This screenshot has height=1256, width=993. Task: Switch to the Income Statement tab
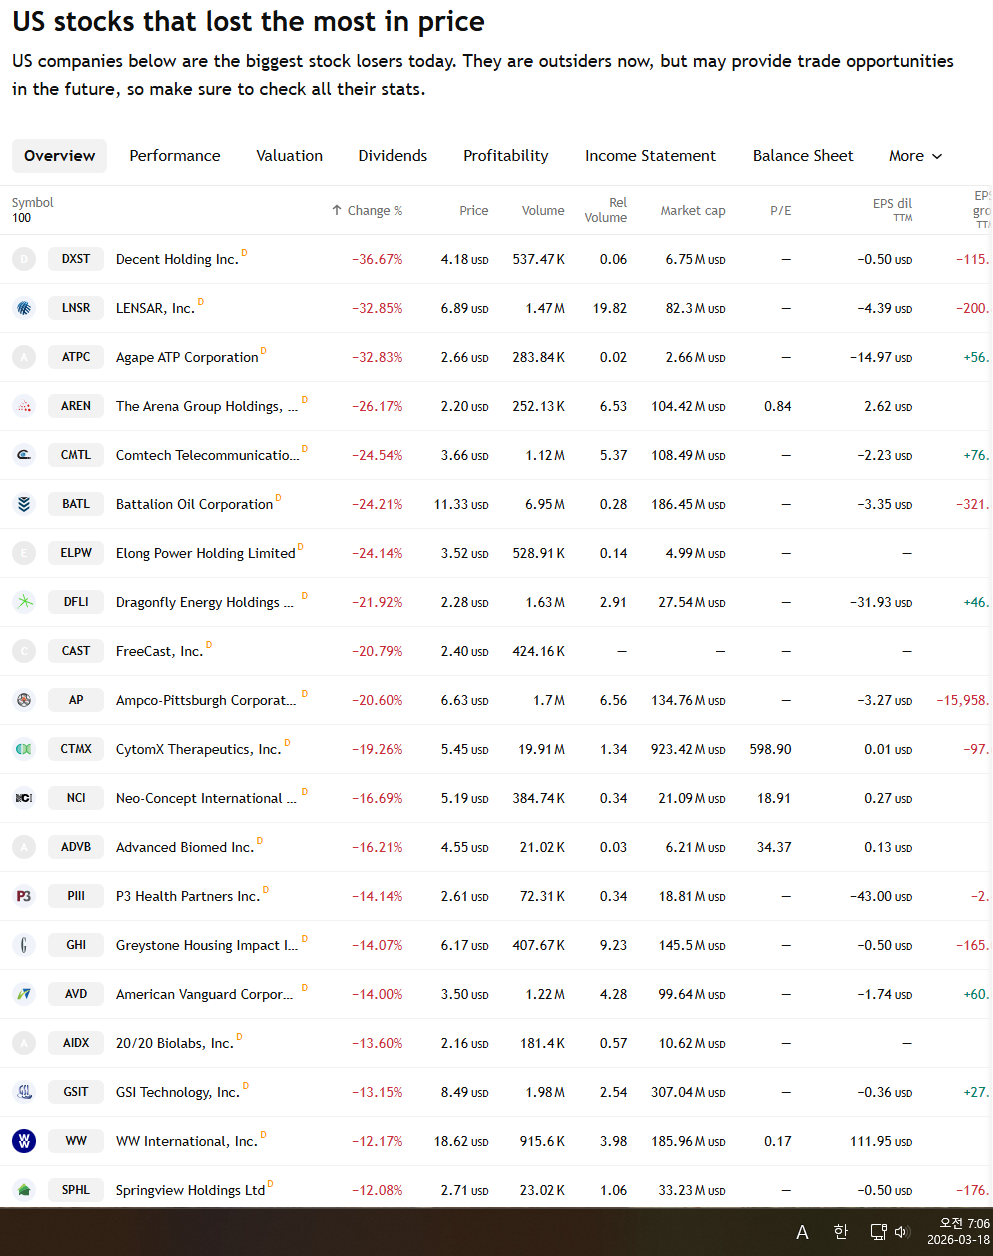click(651, 156)
